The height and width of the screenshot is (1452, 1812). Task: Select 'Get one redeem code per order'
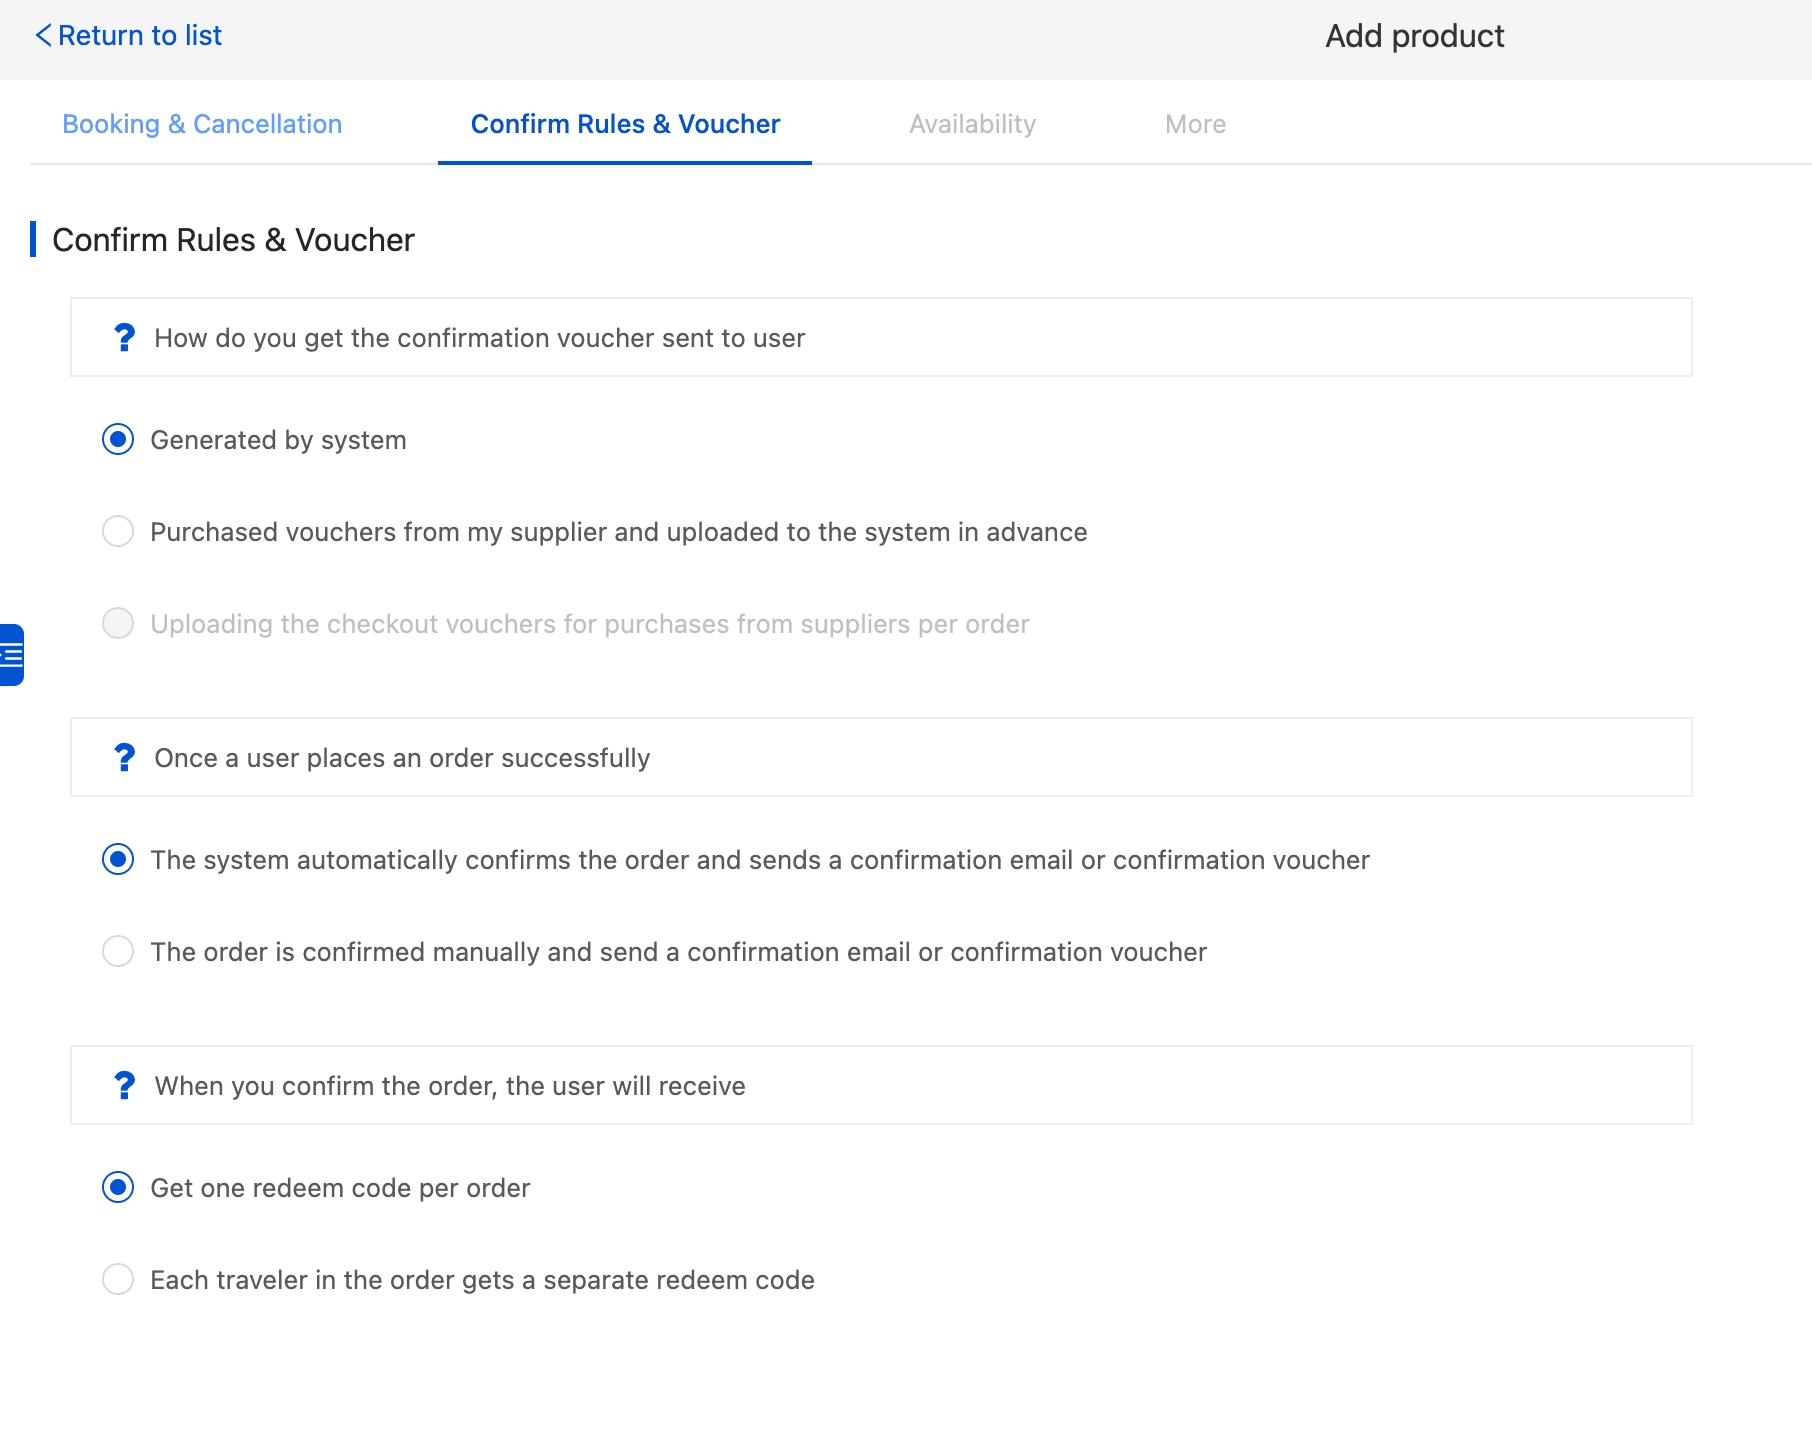tap(118, 1188)
